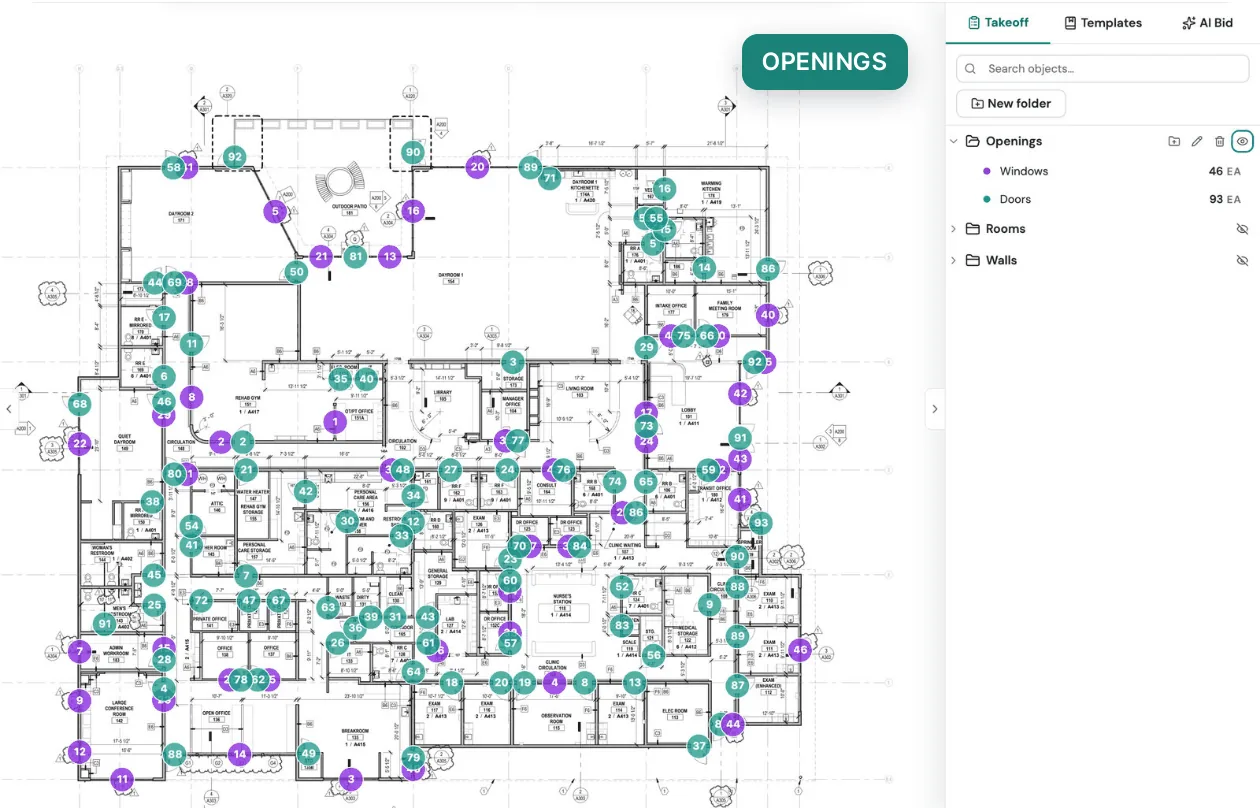Open the AI Bid tab
This screenshot has width=1260, height=808.
1207,22
